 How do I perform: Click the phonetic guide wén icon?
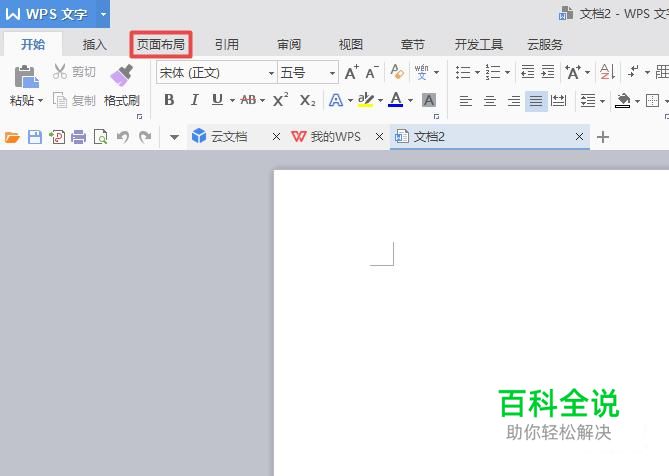click(x=422, y=72)
